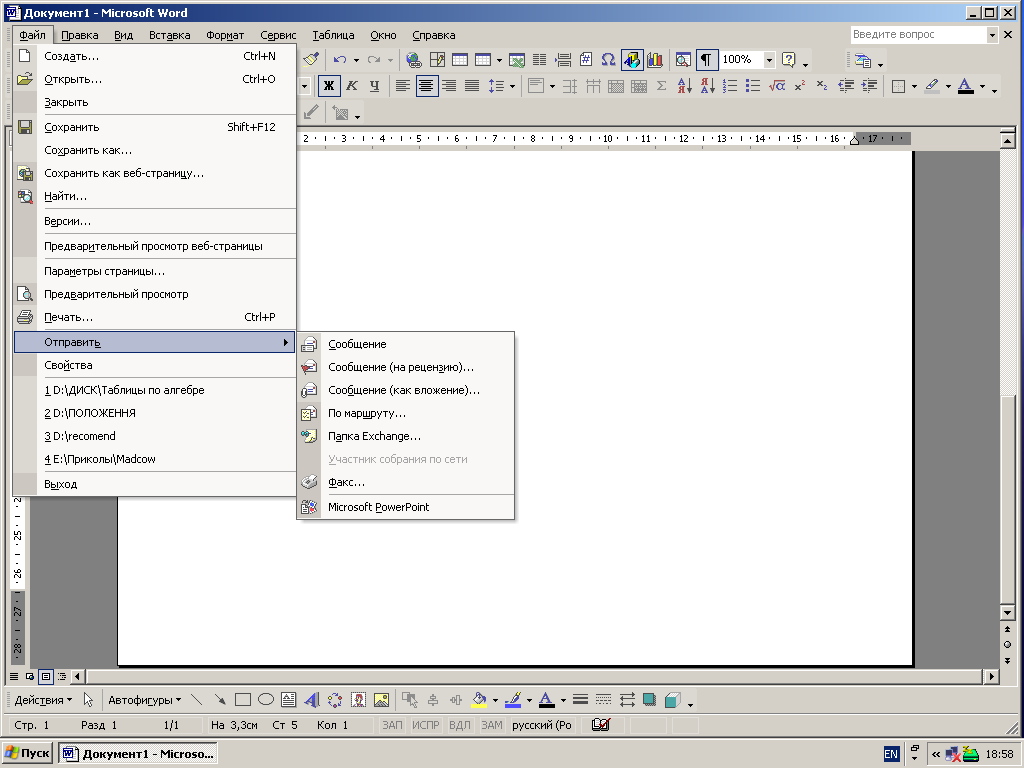The height and width of the screenshot is (768, 1024).
Task: Toggle align left paragraph button
Action: pyautogui.click(x=403, y=86)
